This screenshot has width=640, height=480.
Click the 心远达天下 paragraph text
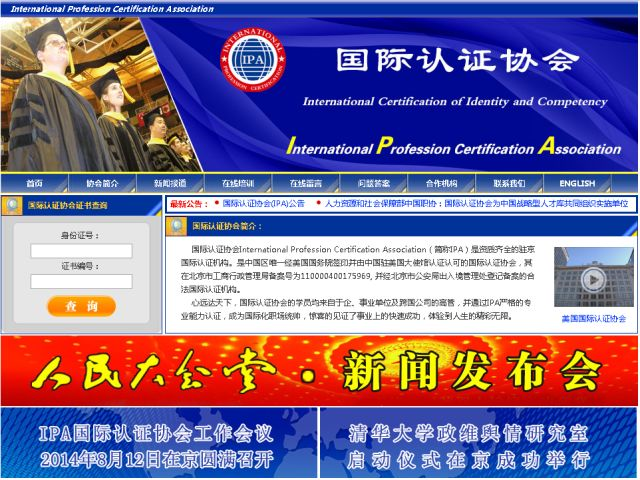click(x=358, y=309)
